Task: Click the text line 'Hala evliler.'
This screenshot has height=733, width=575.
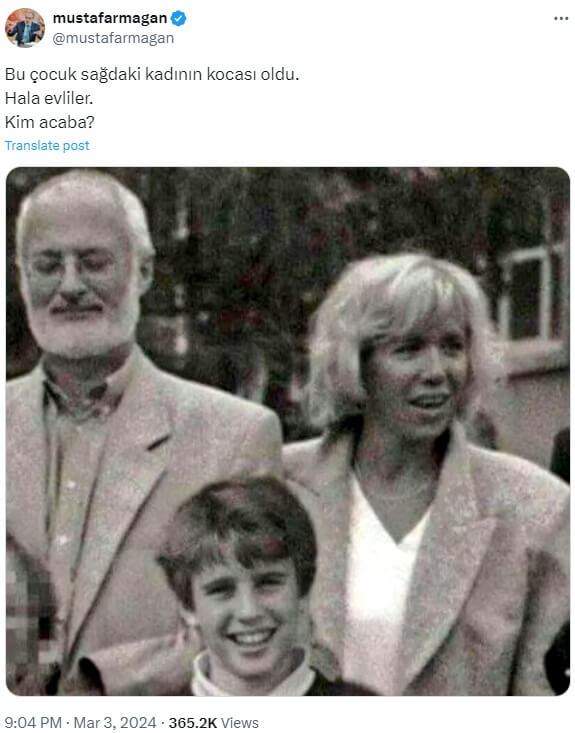Action: tap(49, 98)
